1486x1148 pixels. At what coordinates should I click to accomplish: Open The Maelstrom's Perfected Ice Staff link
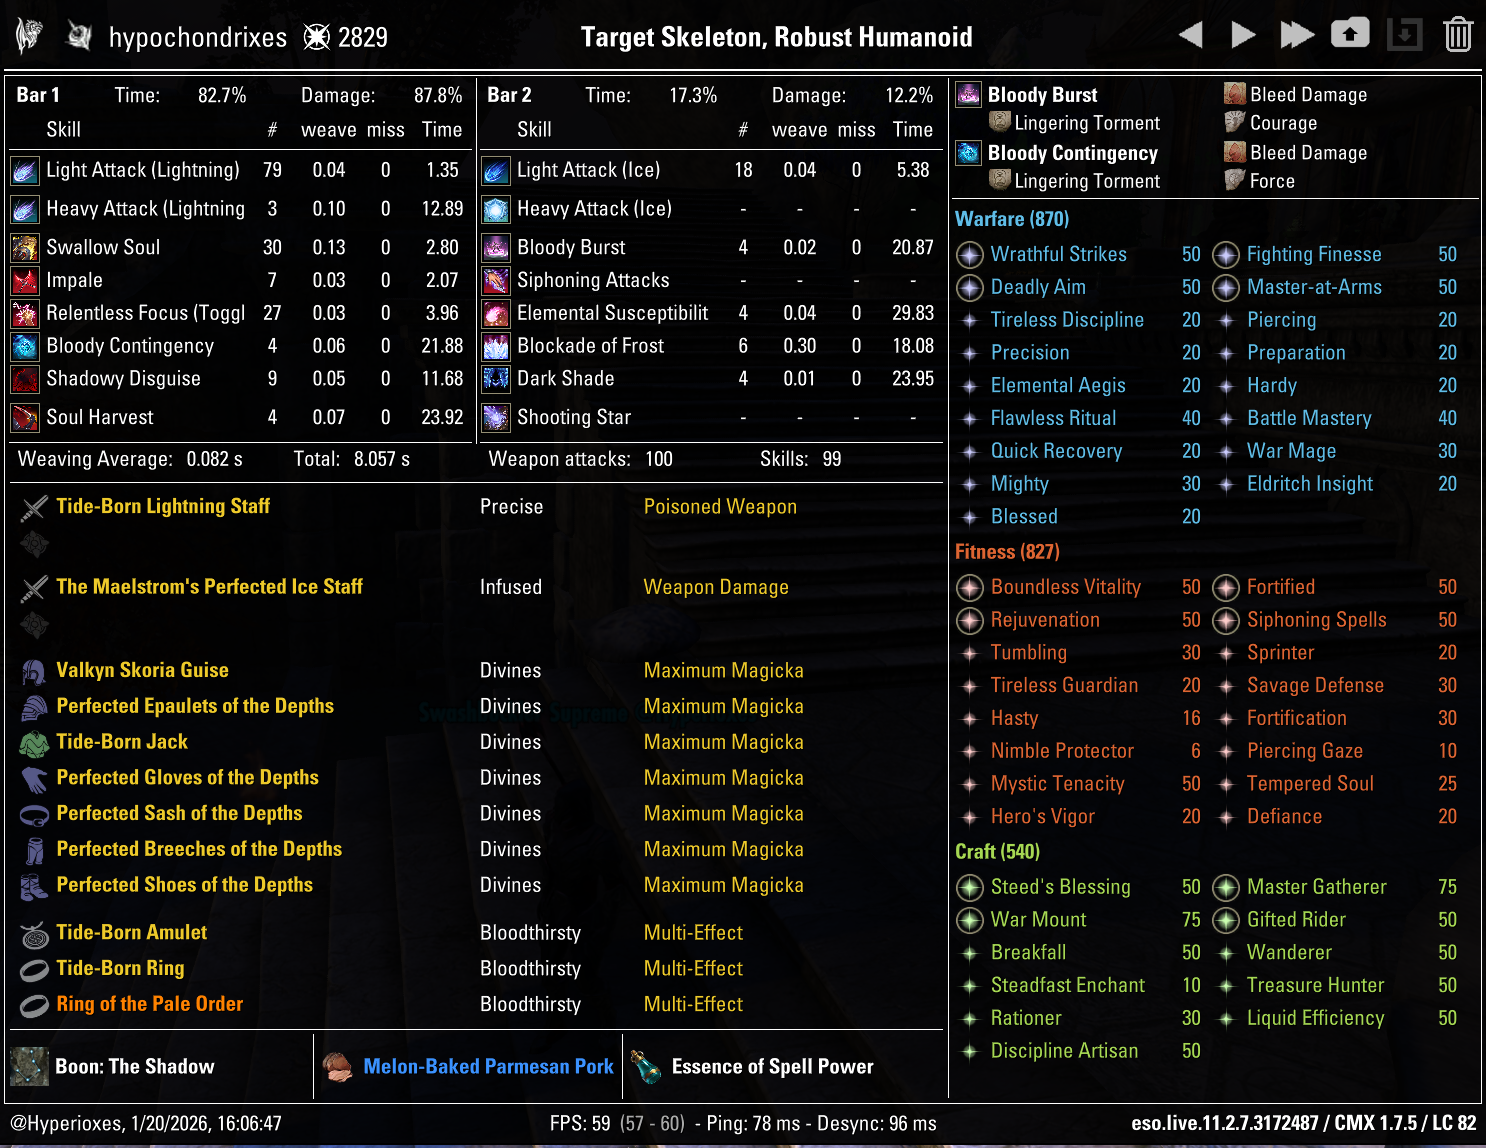coord(209,587)
